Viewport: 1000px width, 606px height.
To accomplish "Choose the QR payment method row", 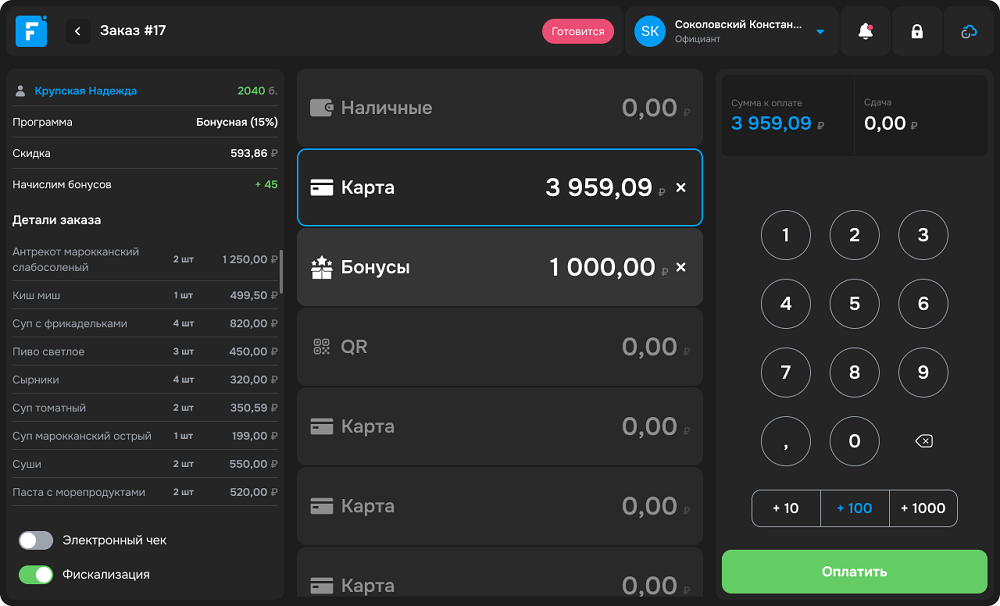I will tap(499, 347).
